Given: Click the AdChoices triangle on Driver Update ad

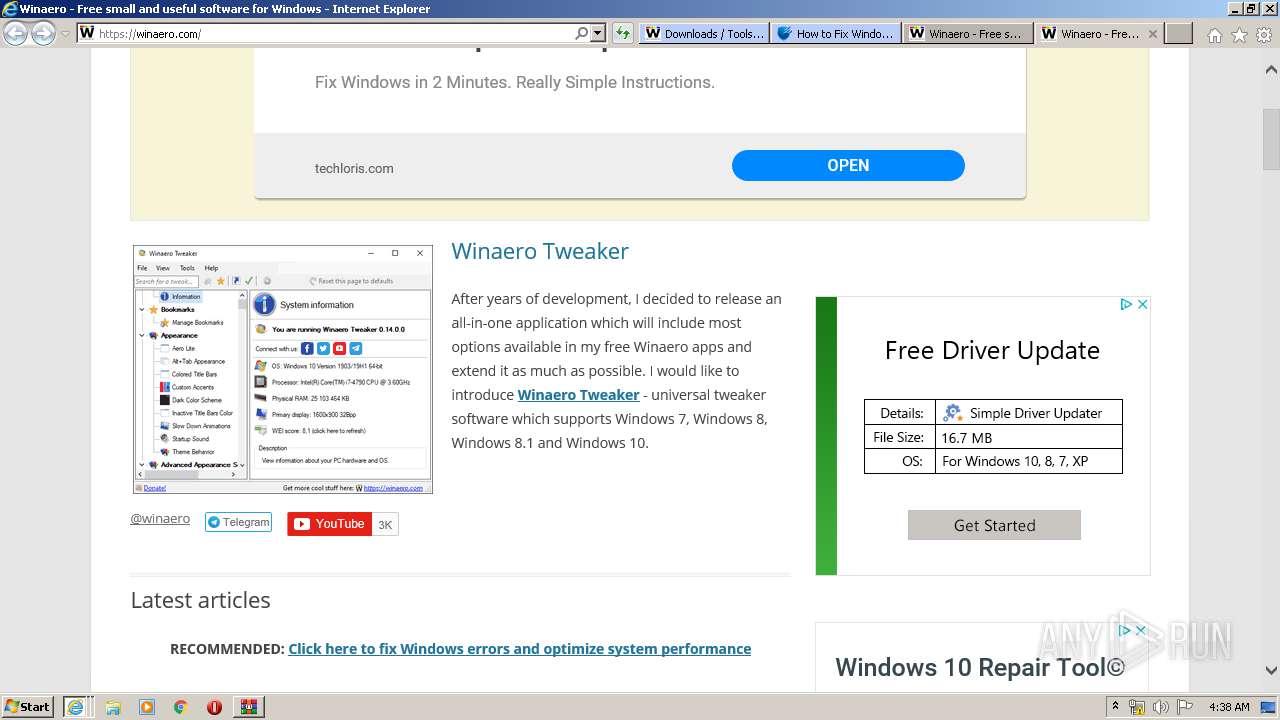Looking at the screenshot, I should click(1126, 304).
